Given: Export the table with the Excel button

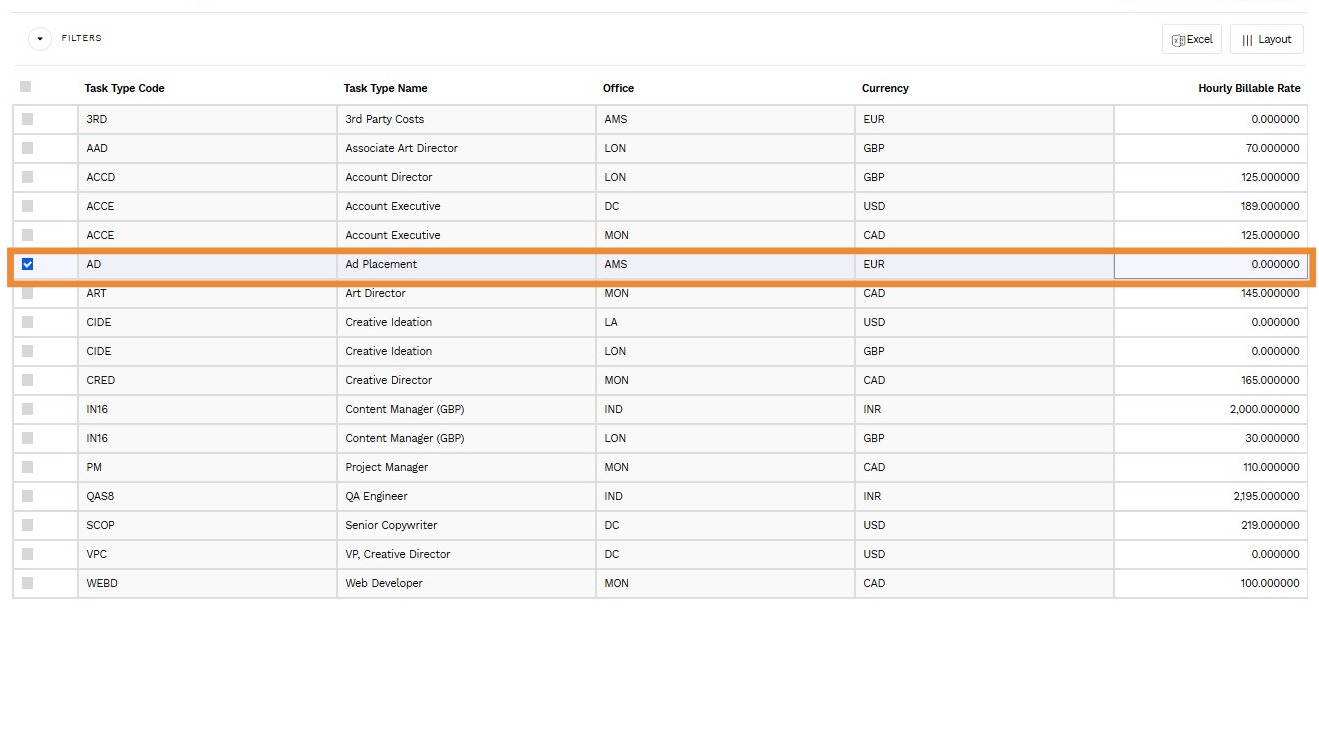Looking at the screenshot, I should tap(1191, 39).
